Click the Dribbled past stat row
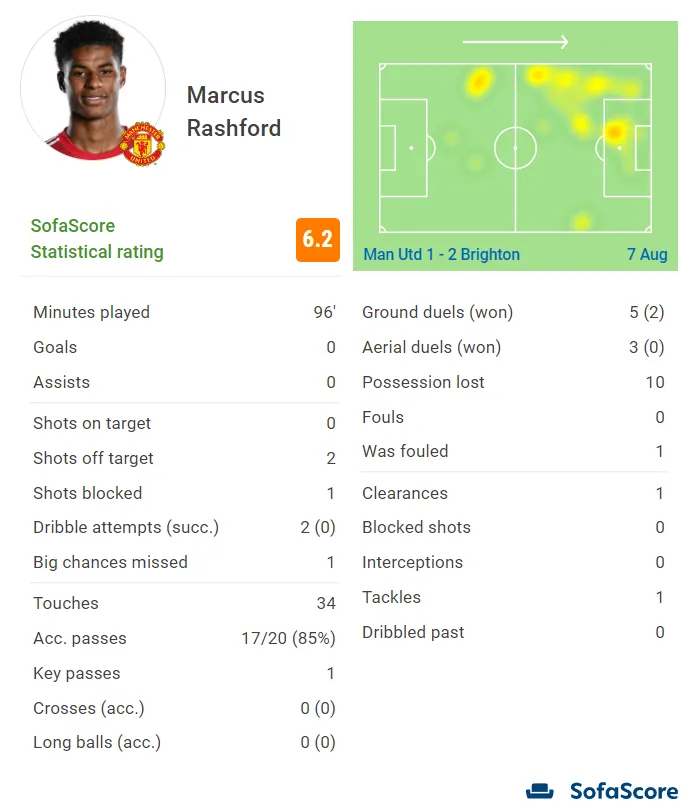Screen dimensions: 695x809 tap(513, 632)
